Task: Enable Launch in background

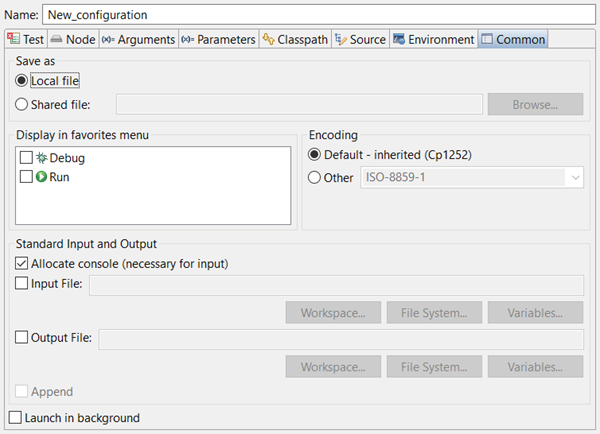Action: pos(15,417)
